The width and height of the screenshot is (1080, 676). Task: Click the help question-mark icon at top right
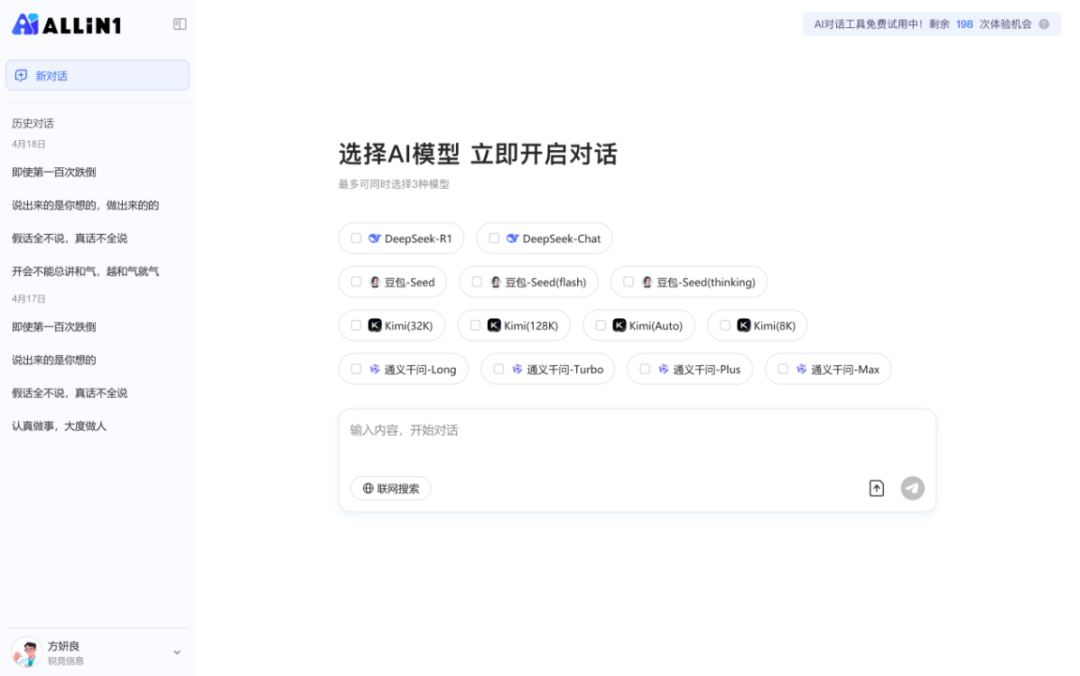point(1044,23)
